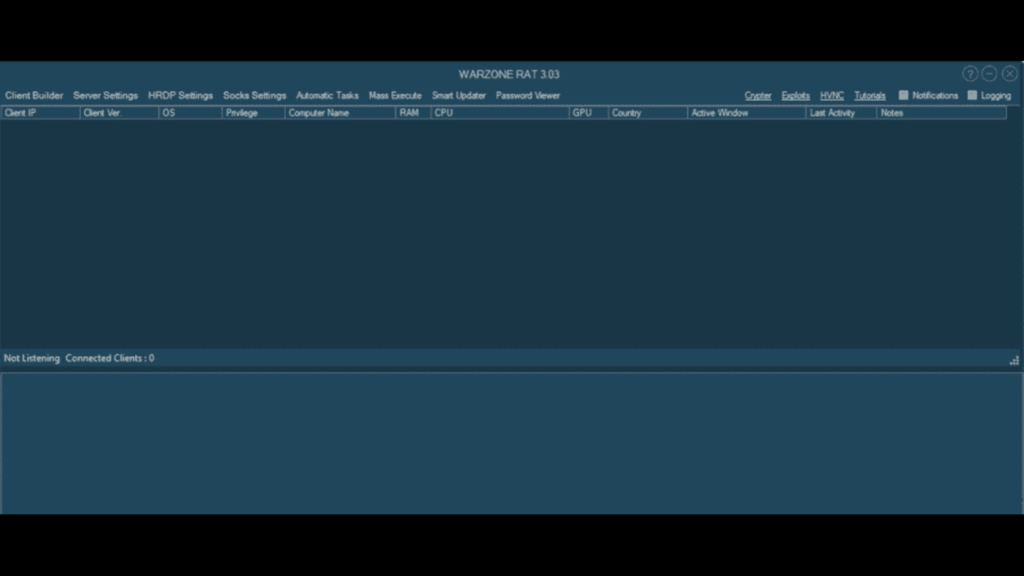1024x576 pixels.
Task: Click the Exploits link
Action: [795, 95]
